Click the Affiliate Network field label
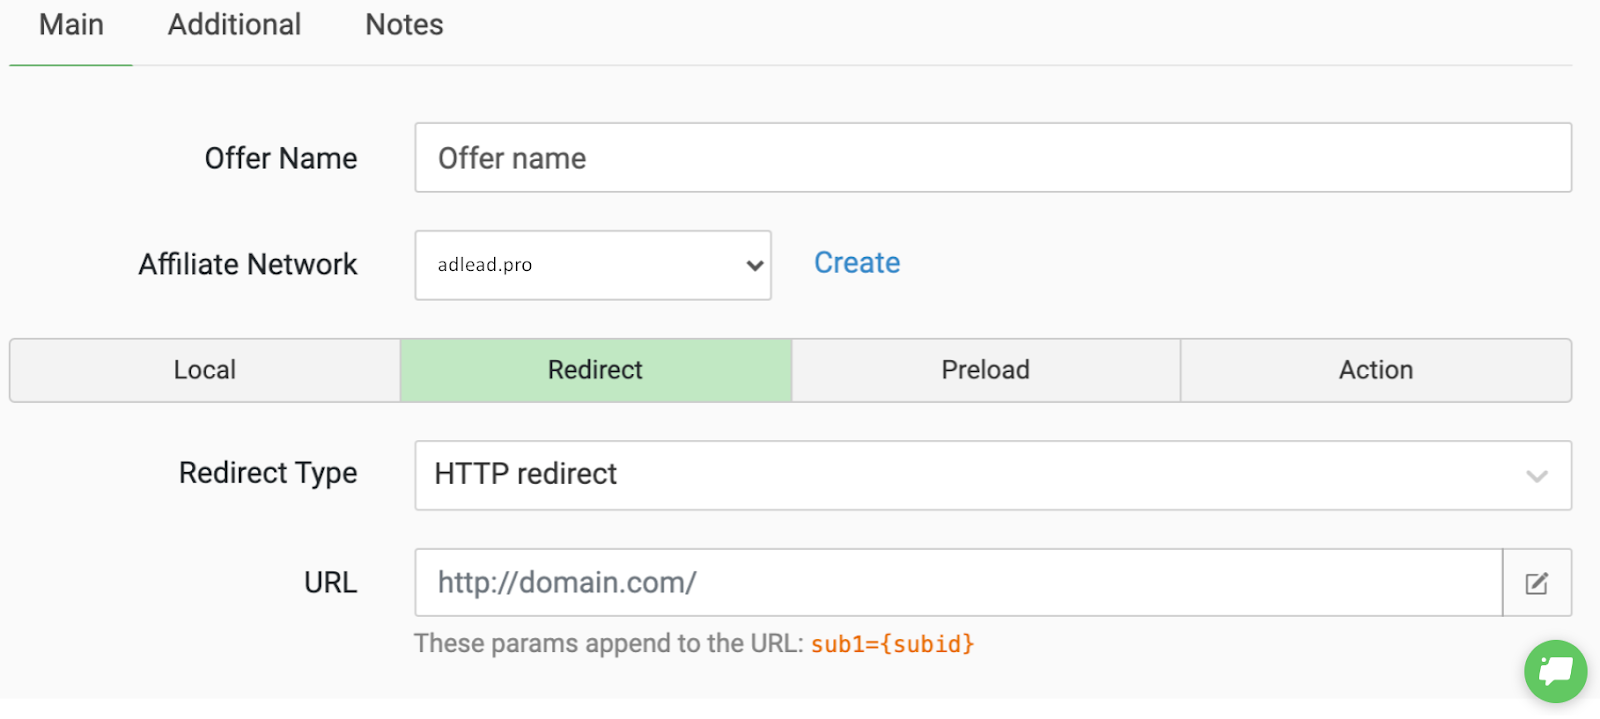The width and height of the screenshot is (1600, 719). pyautogui.click(x=248, y=265)
